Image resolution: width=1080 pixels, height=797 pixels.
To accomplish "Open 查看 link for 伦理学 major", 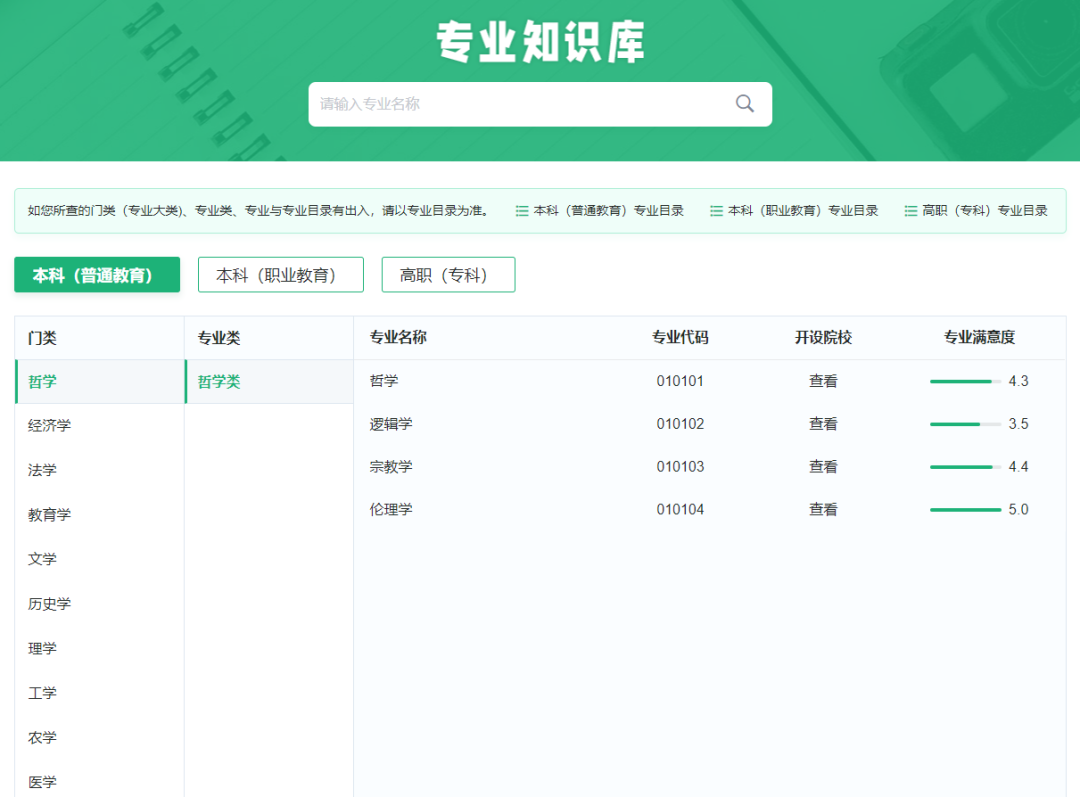I will point(822,509).
